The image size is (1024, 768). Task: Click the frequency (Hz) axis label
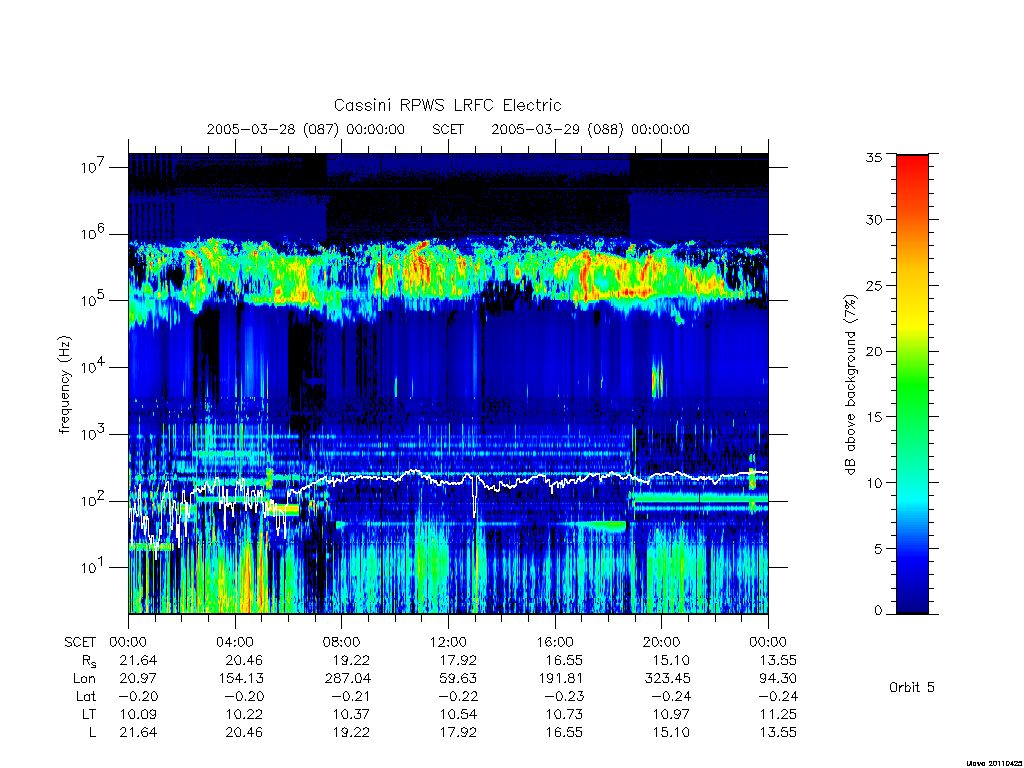pyautogui.click(x=65, y=385)
